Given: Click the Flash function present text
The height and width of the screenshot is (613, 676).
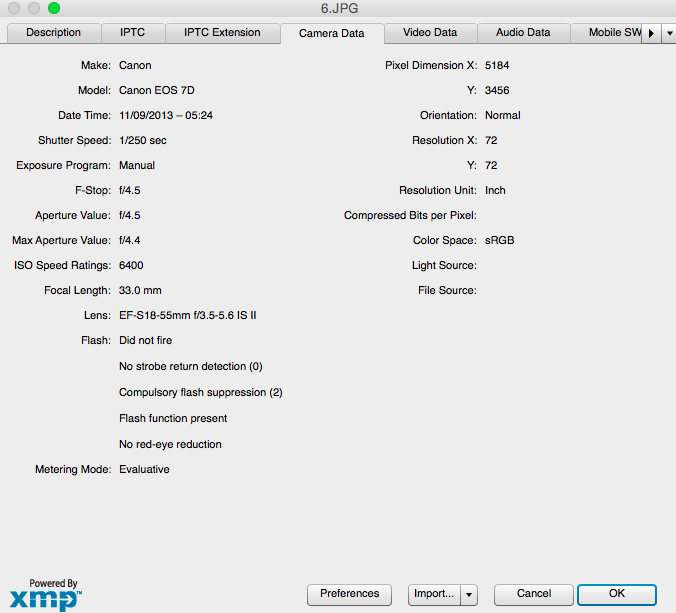Looking at the screenshot, I should click(173, 419).
